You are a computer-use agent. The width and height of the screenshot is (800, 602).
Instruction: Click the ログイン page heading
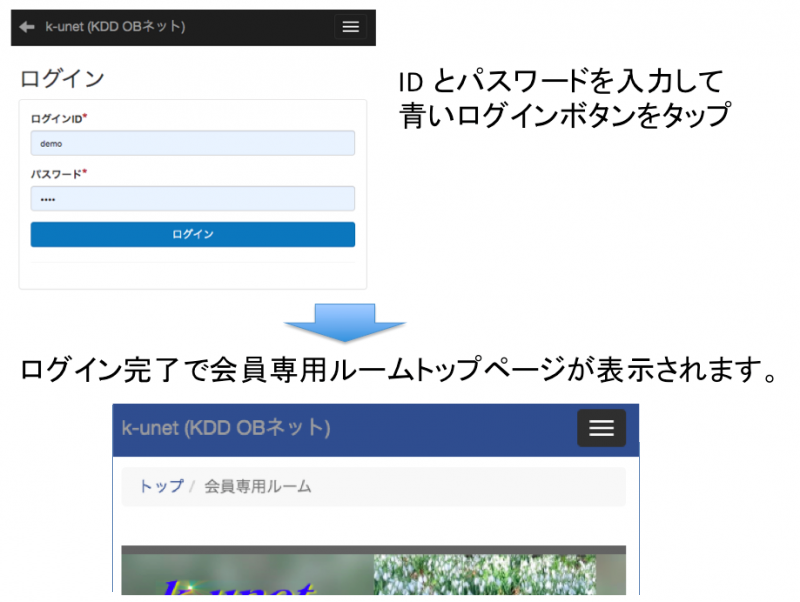[x=62, y=79]
